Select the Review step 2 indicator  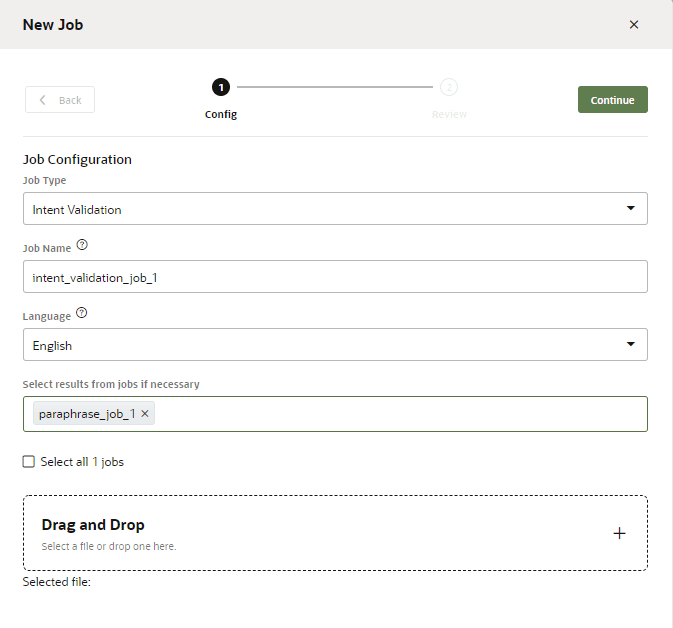449,87
